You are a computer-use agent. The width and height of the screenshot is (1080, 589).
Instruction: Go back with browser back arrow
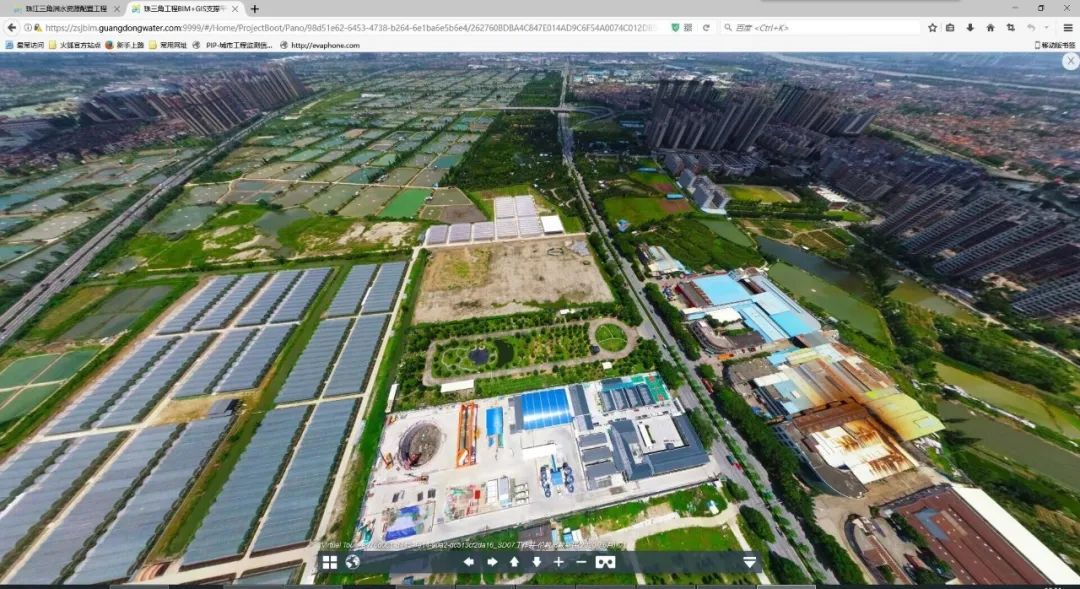click(x=12, y=28)
